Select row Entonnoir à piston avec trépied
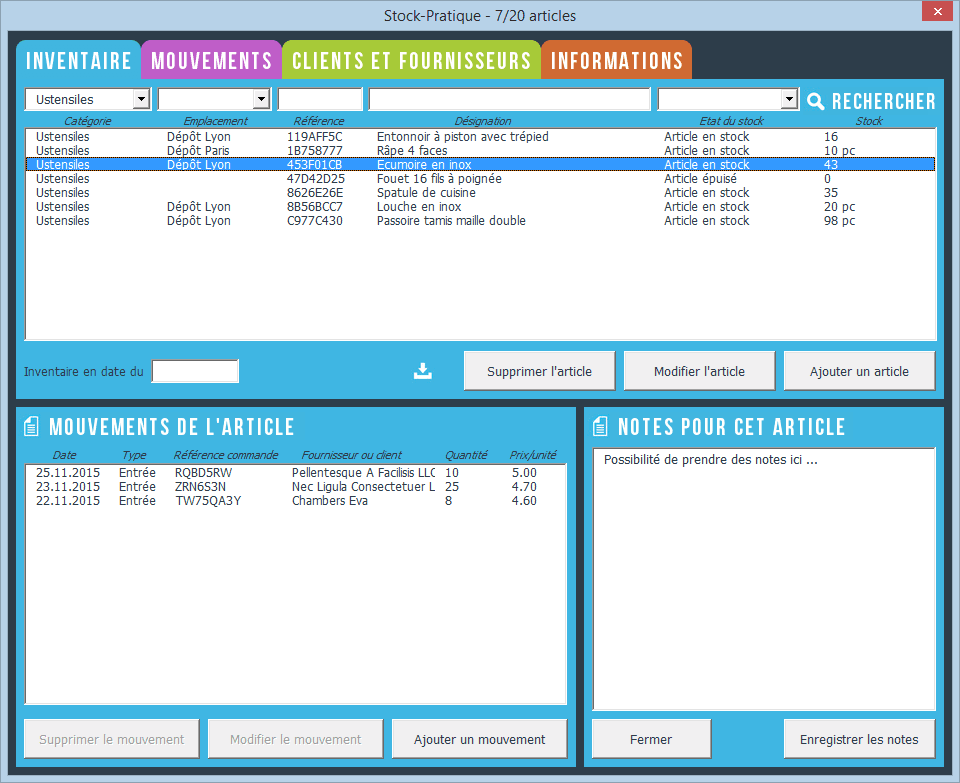960x783 pixels. pos(480,137)
